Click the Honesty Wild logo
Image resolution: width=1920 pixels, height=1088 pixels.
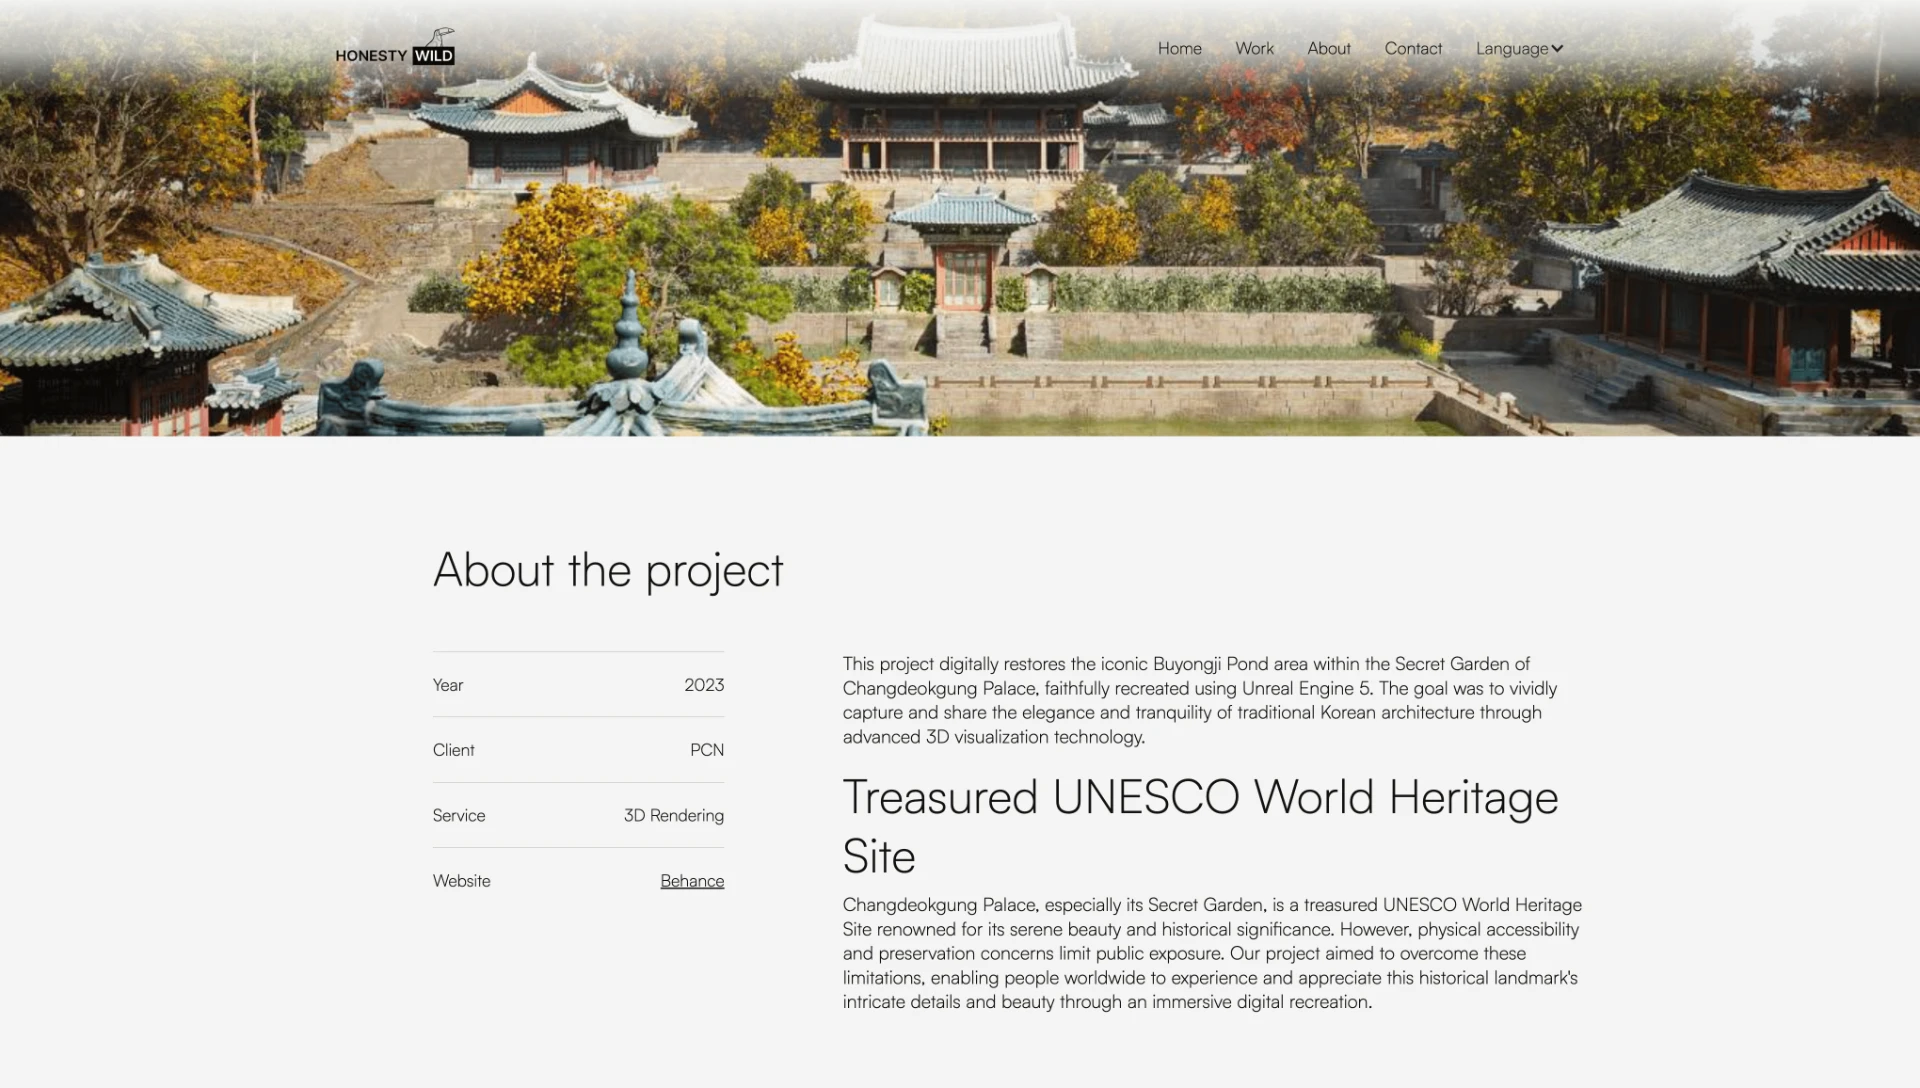pos(395,47)
